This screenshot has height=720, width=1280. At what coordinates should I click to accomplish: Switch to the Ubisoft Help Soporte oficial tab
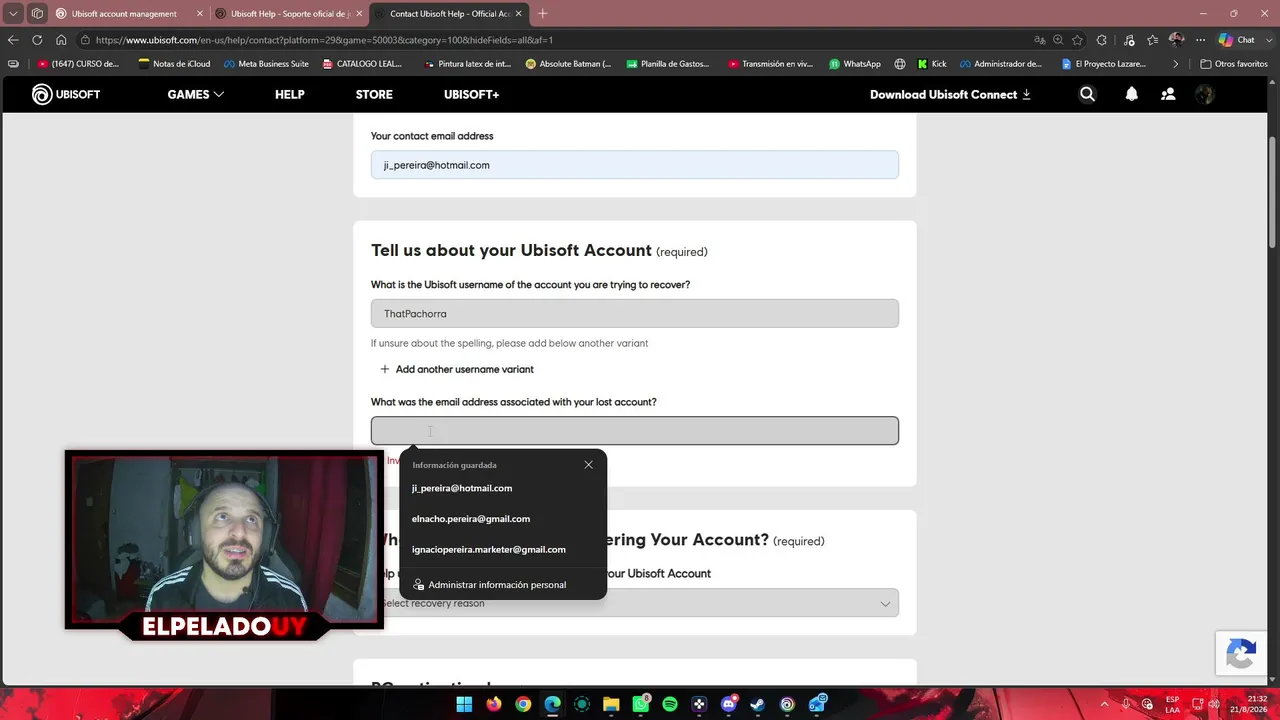(290, 14)
